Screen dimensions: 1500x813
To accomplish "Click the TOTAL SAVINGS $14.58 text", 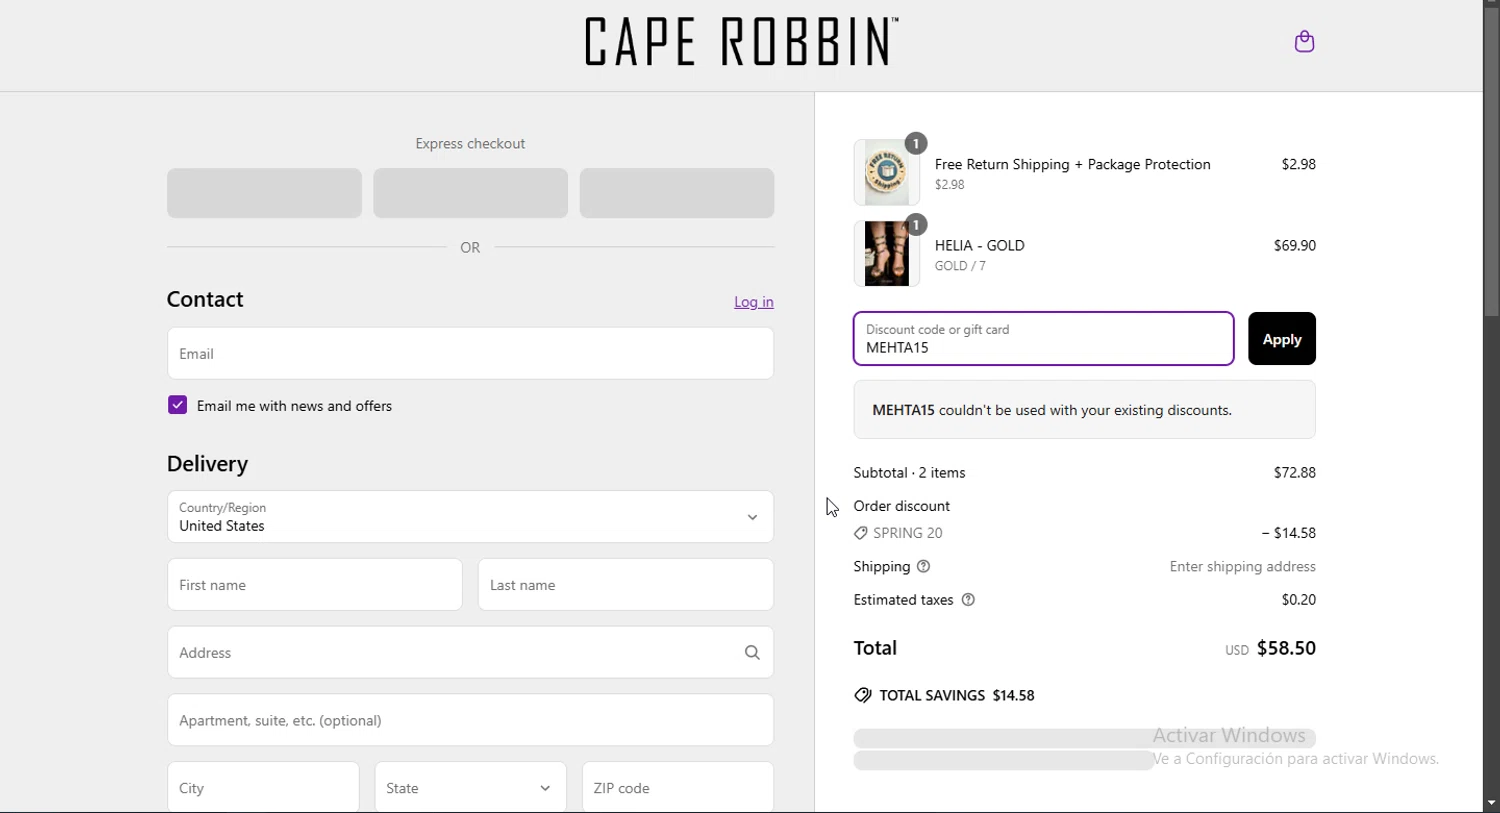I will click(x=957, y=695).
